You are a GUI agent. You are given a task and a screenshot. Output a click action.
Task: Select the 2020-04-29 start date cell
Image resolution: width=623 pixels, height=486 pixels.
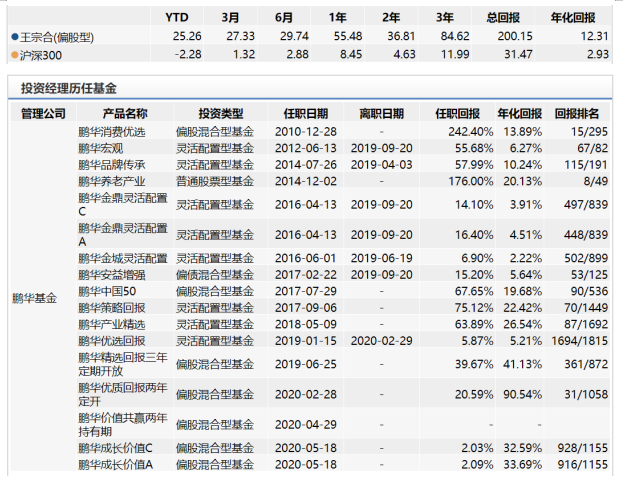(x=306, y=424)
